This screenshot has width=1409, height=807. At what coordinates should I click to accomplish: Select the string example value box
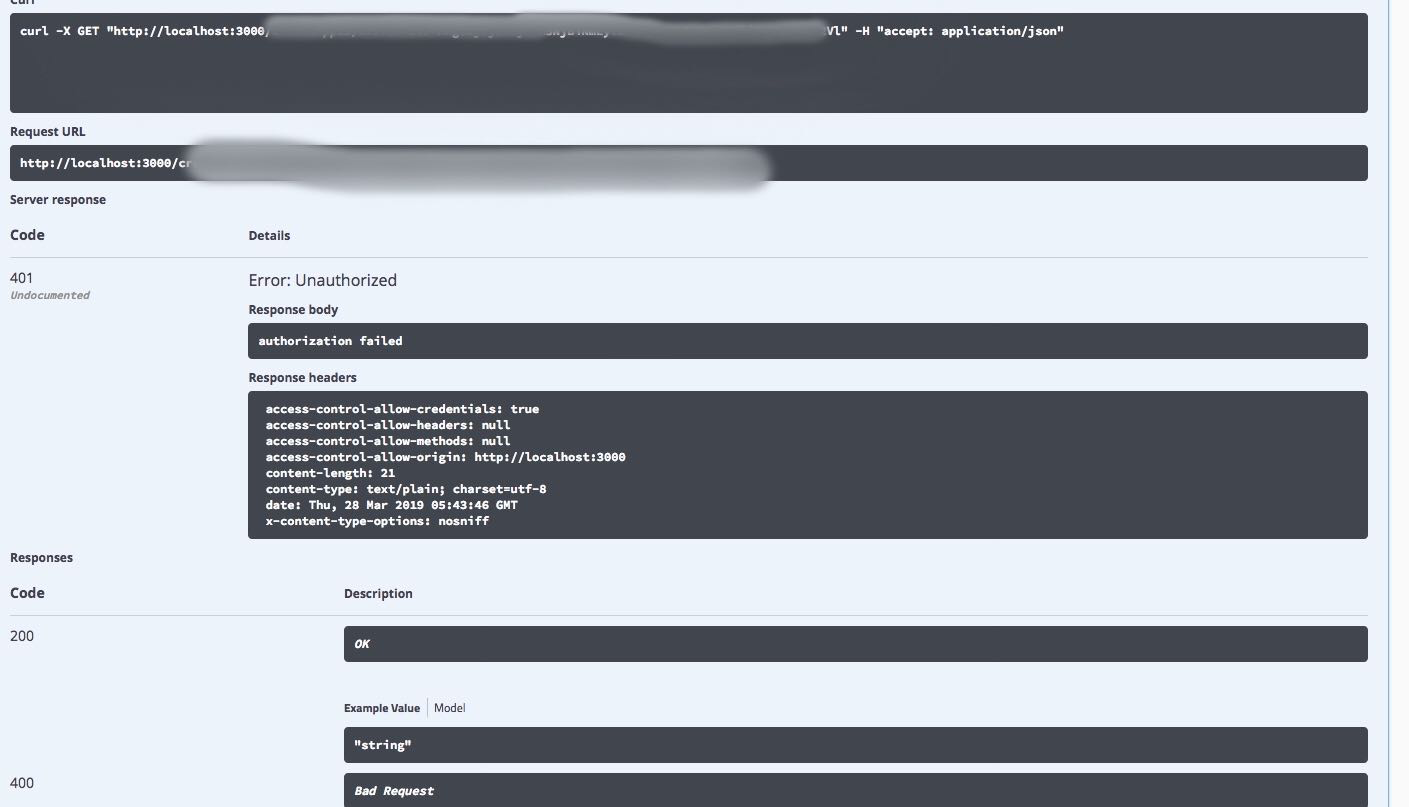[855, 744]
